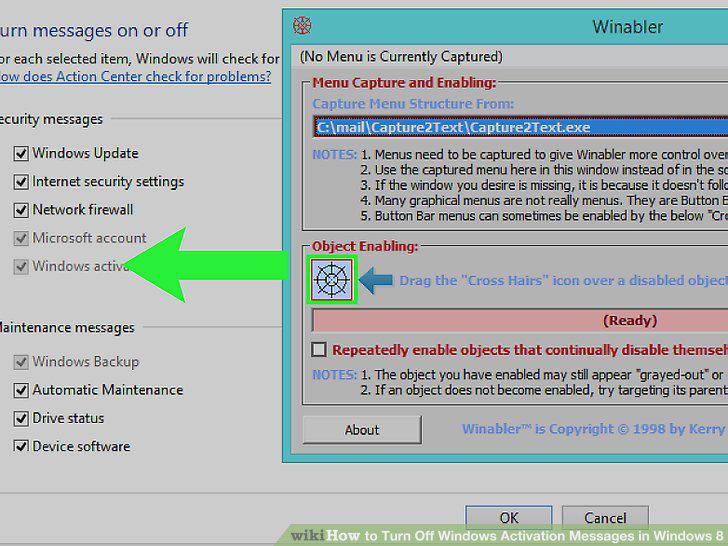The image size is (728, 546).
Task: Click grayed Windows activation checkbox
Action: pos(21,266)
